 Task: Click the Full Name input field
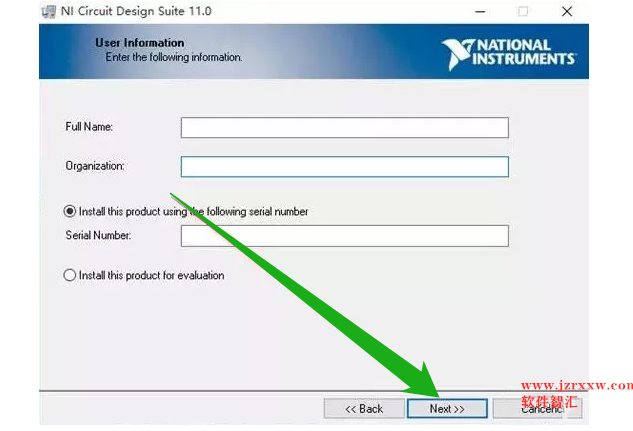click(344, 128)
